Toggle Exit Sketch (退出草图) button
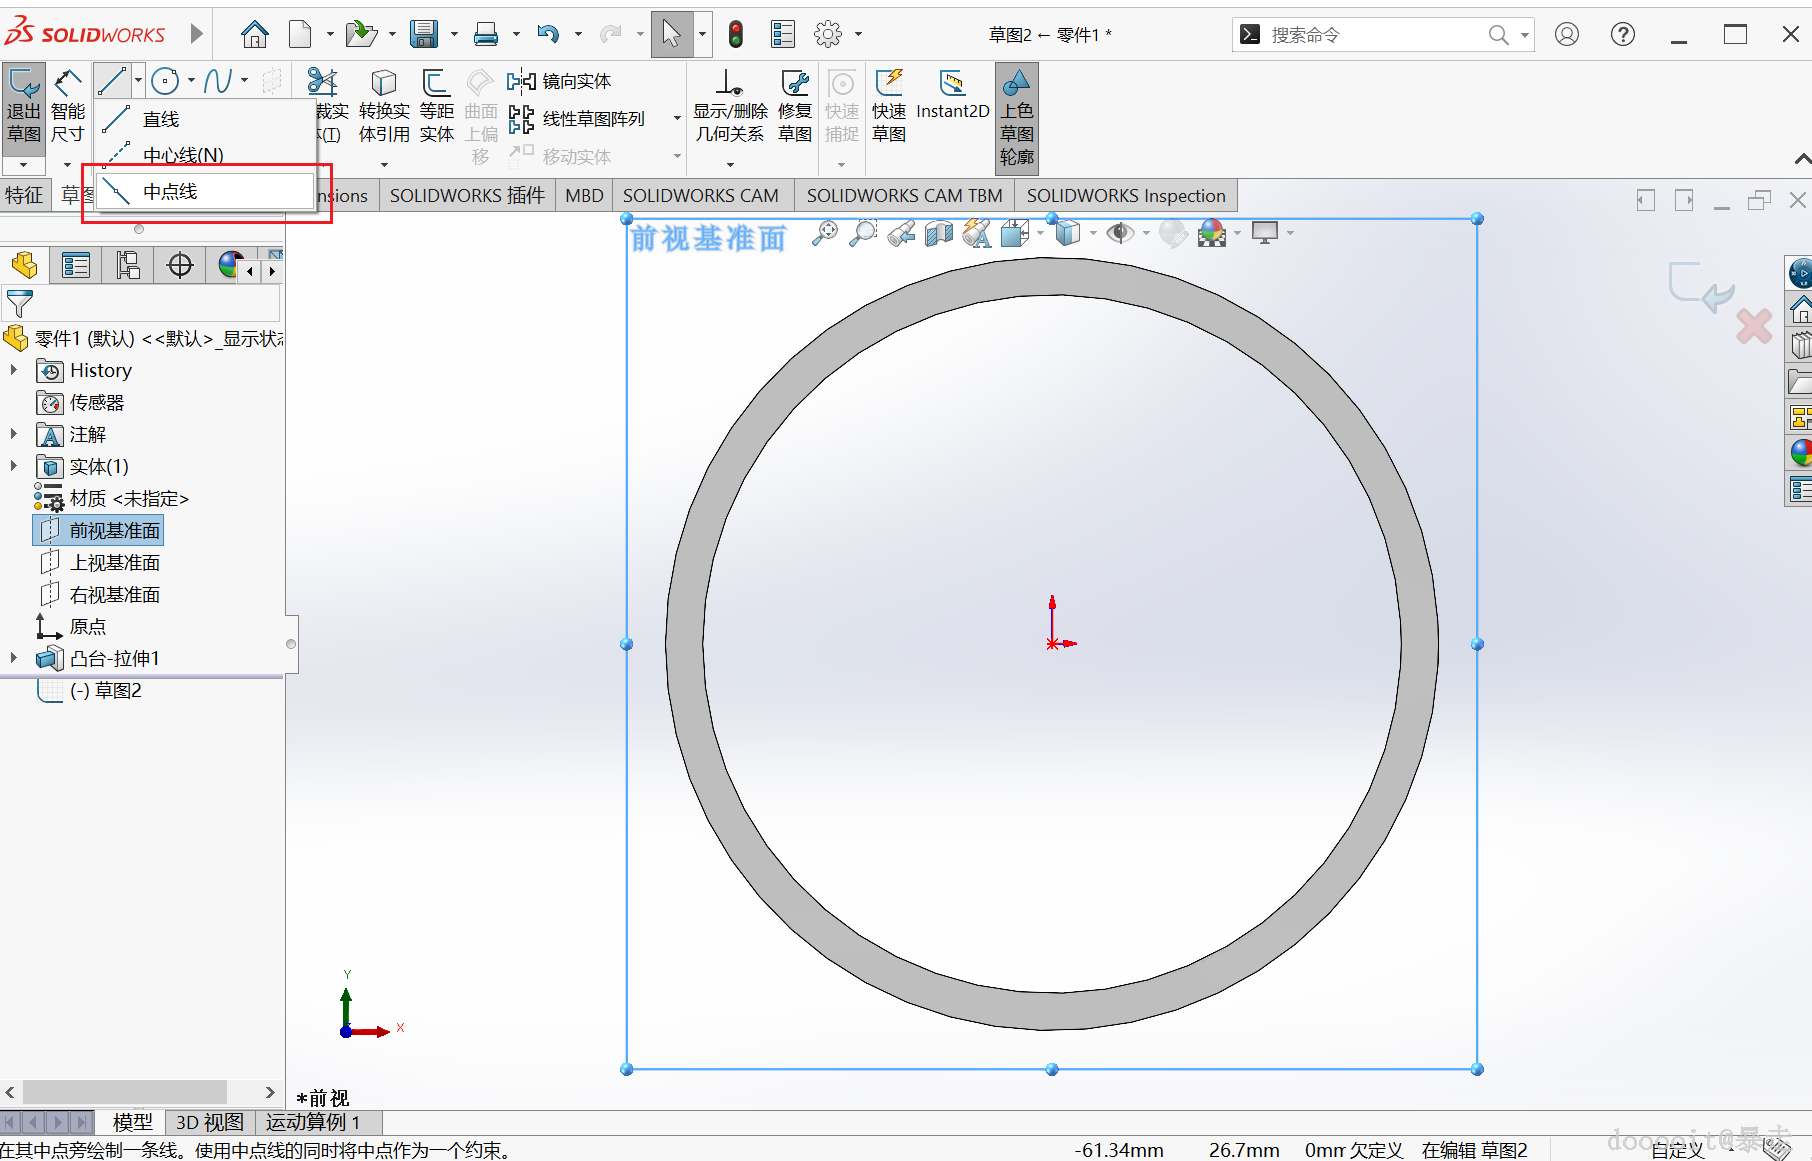 click(24, 107)
